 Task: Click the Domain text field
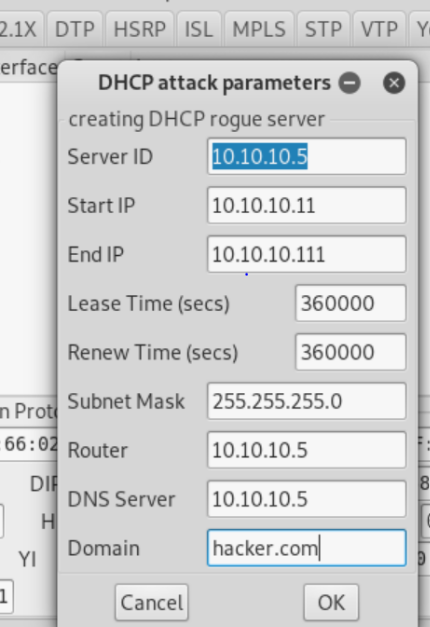pos(307,548)
